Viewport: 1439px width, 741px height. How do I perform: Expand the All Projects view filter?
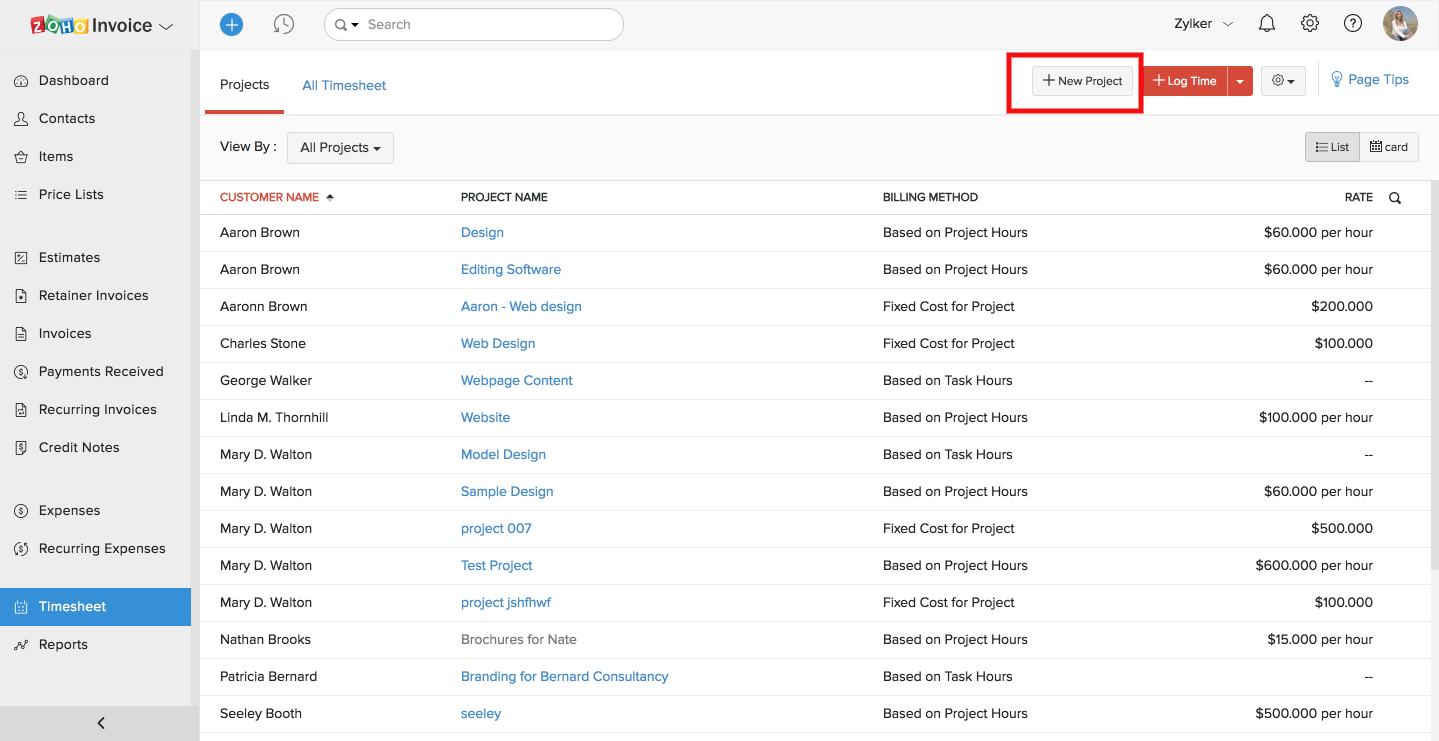pos(340,148)
